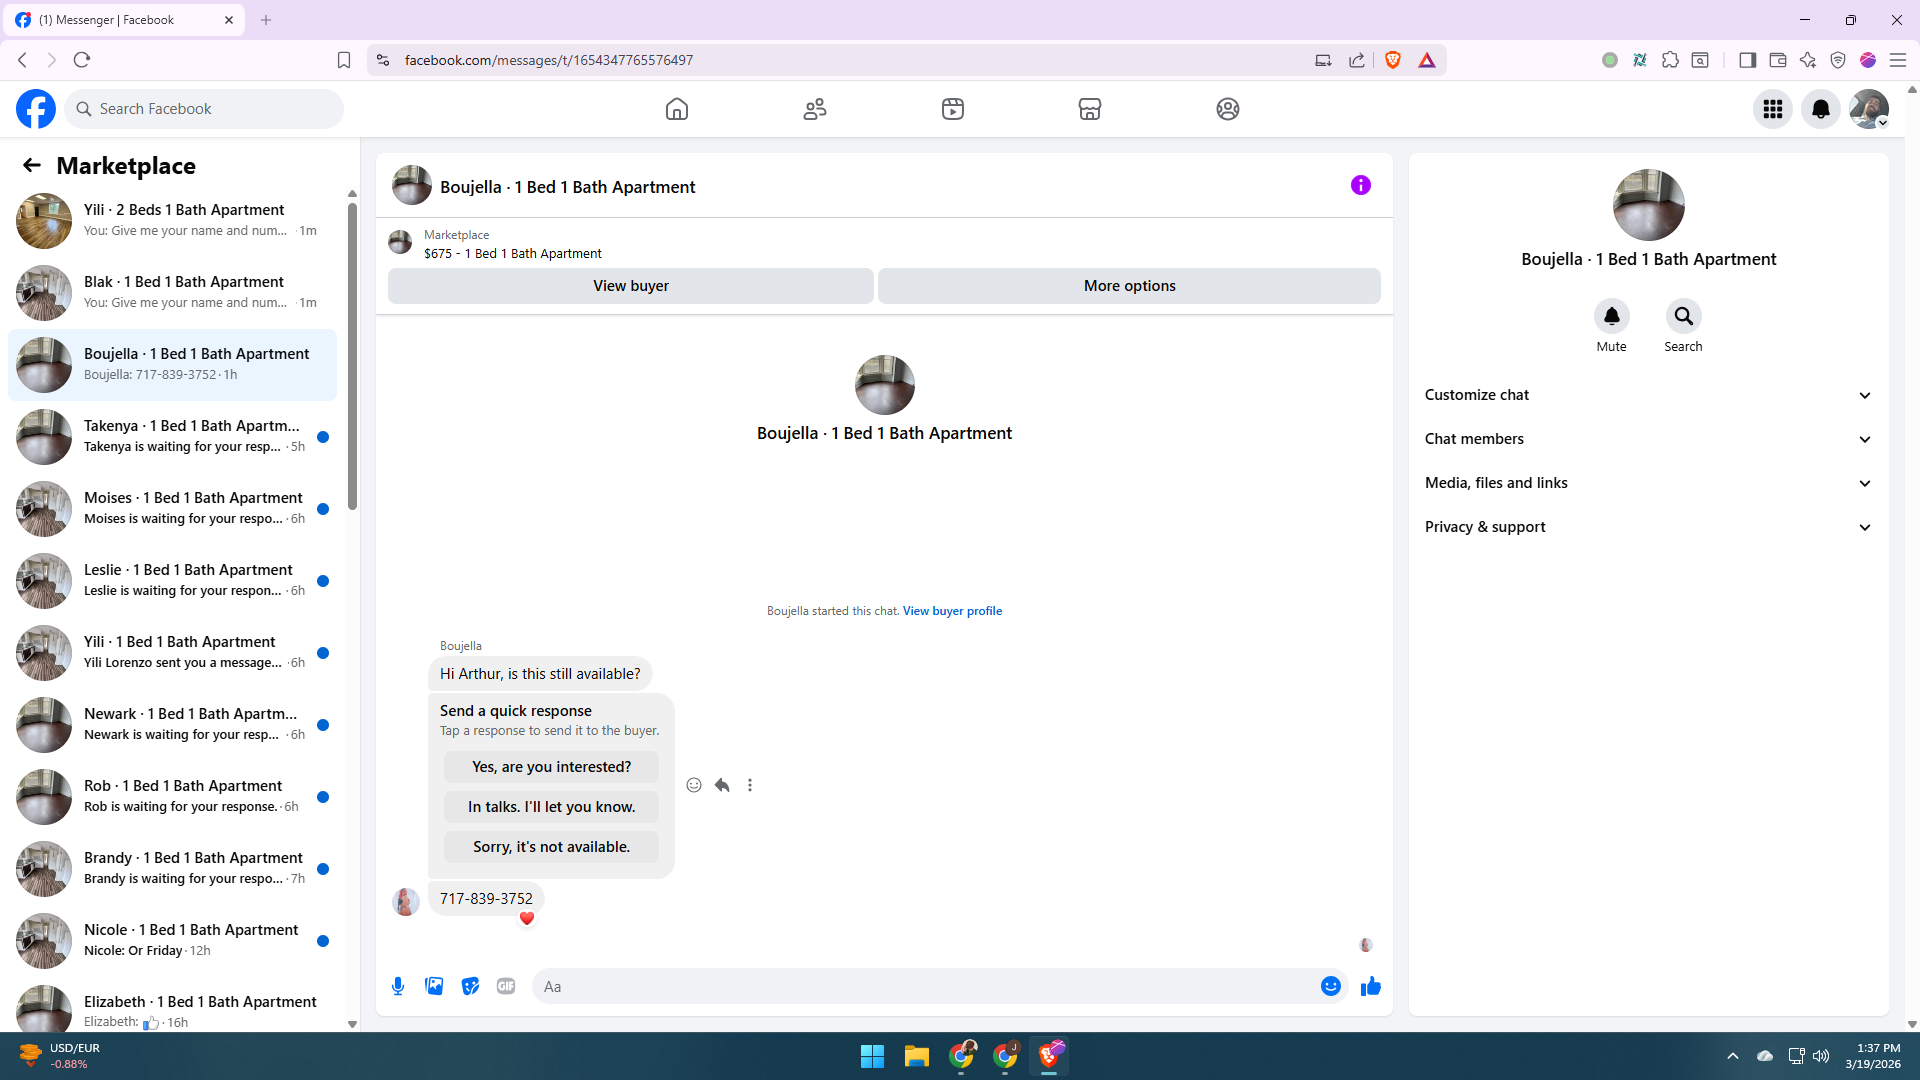1920x1080 pixels.
Task: Open the sticker picker icon
Action: [x=470, y=986]
